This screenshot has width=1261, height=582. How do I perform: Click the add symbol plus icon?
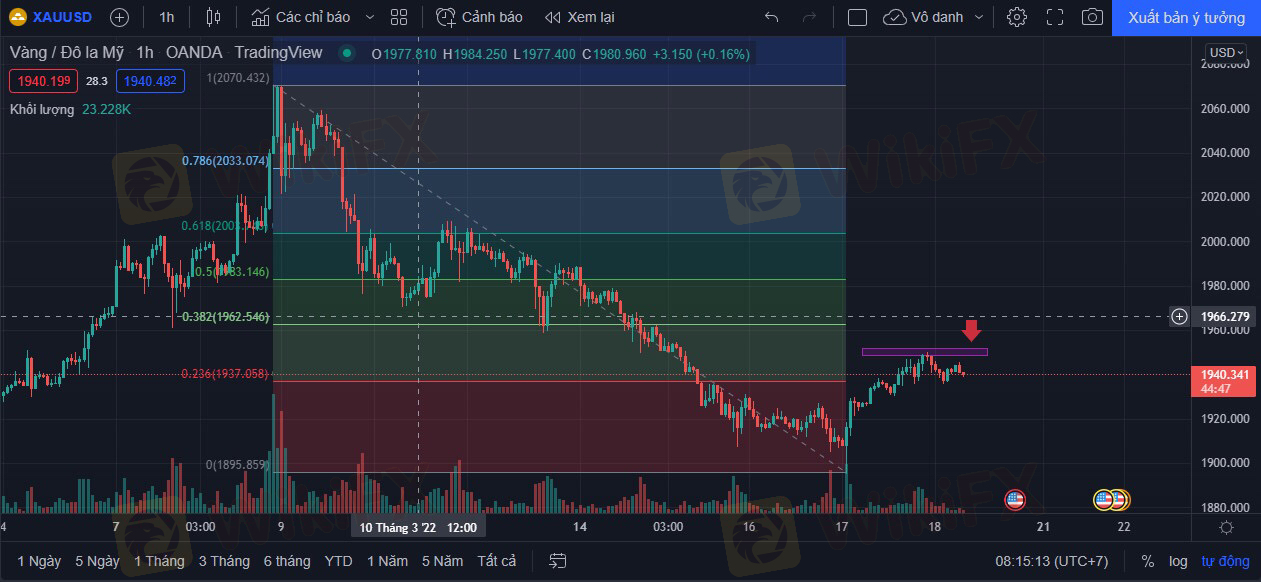pyautogui.click(x=119, y=17)
